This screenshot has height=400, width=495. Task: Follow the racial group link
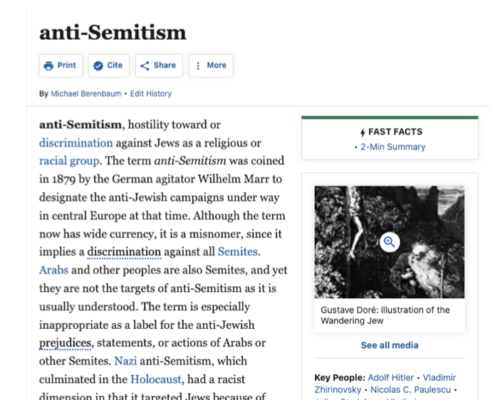coord(69,161)
